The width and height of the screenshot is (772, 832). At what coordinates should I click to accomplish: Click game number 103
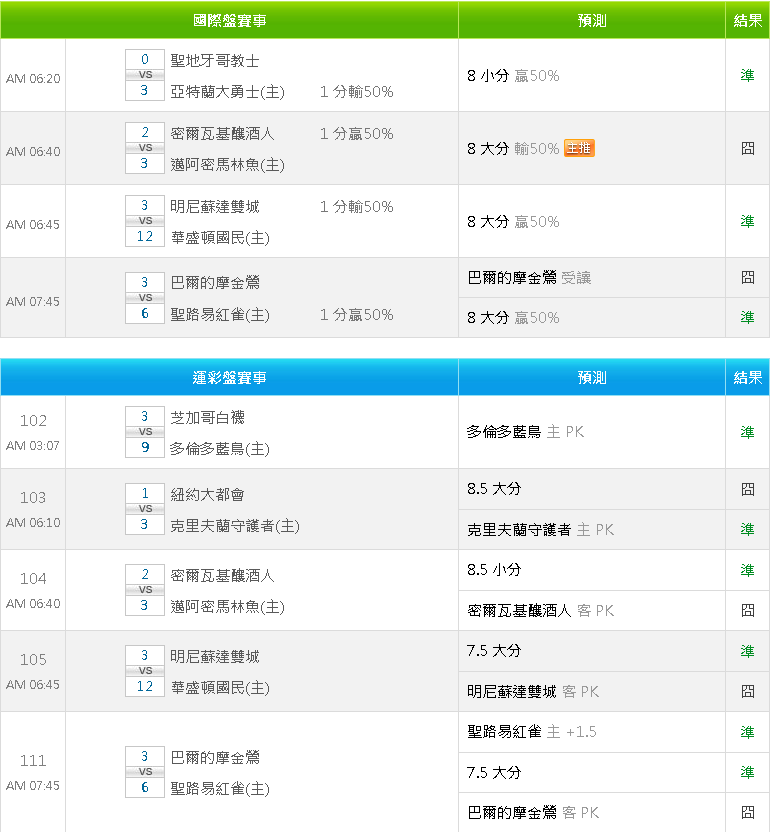(33, 497)
